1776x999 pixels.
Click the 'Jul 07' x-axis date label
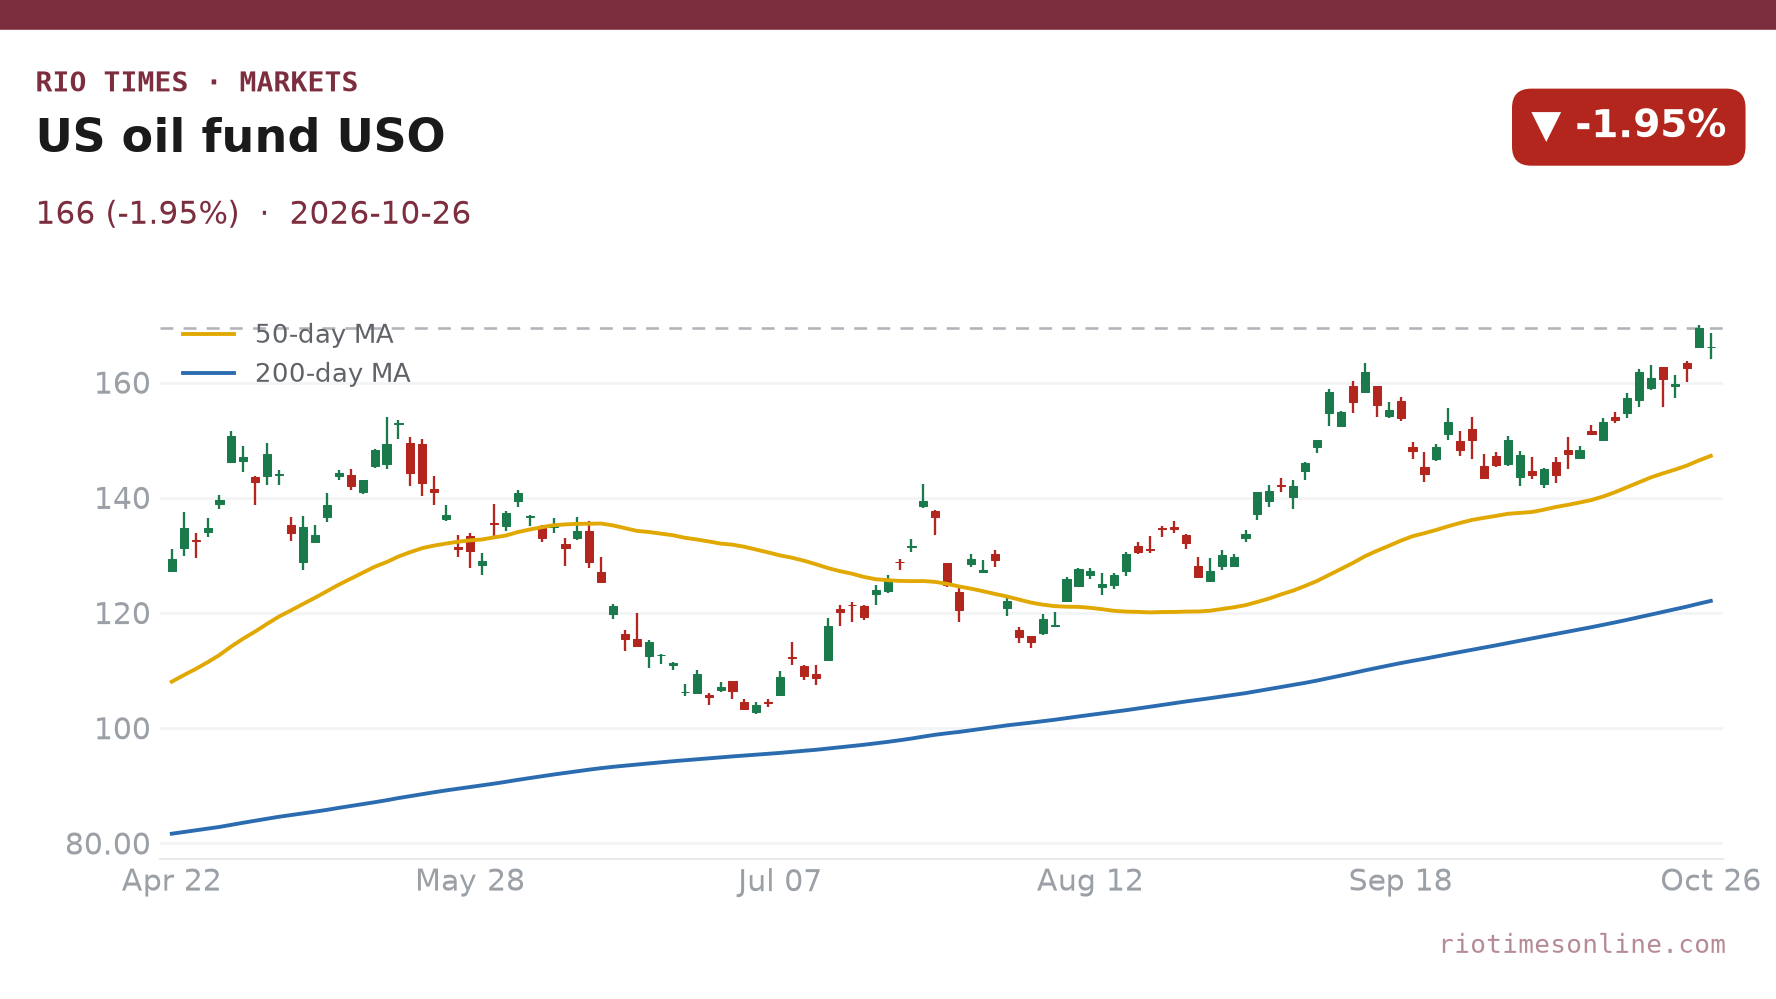coord(780,881)
